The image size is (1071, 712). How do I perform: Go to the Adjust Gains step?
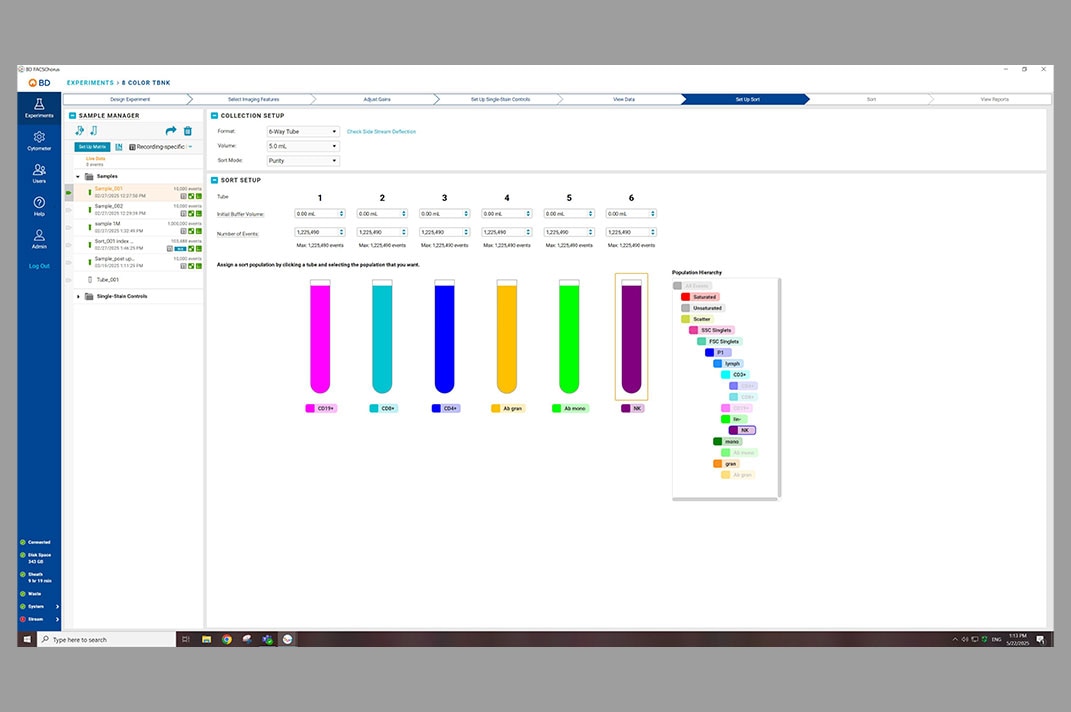pos(377,99)
